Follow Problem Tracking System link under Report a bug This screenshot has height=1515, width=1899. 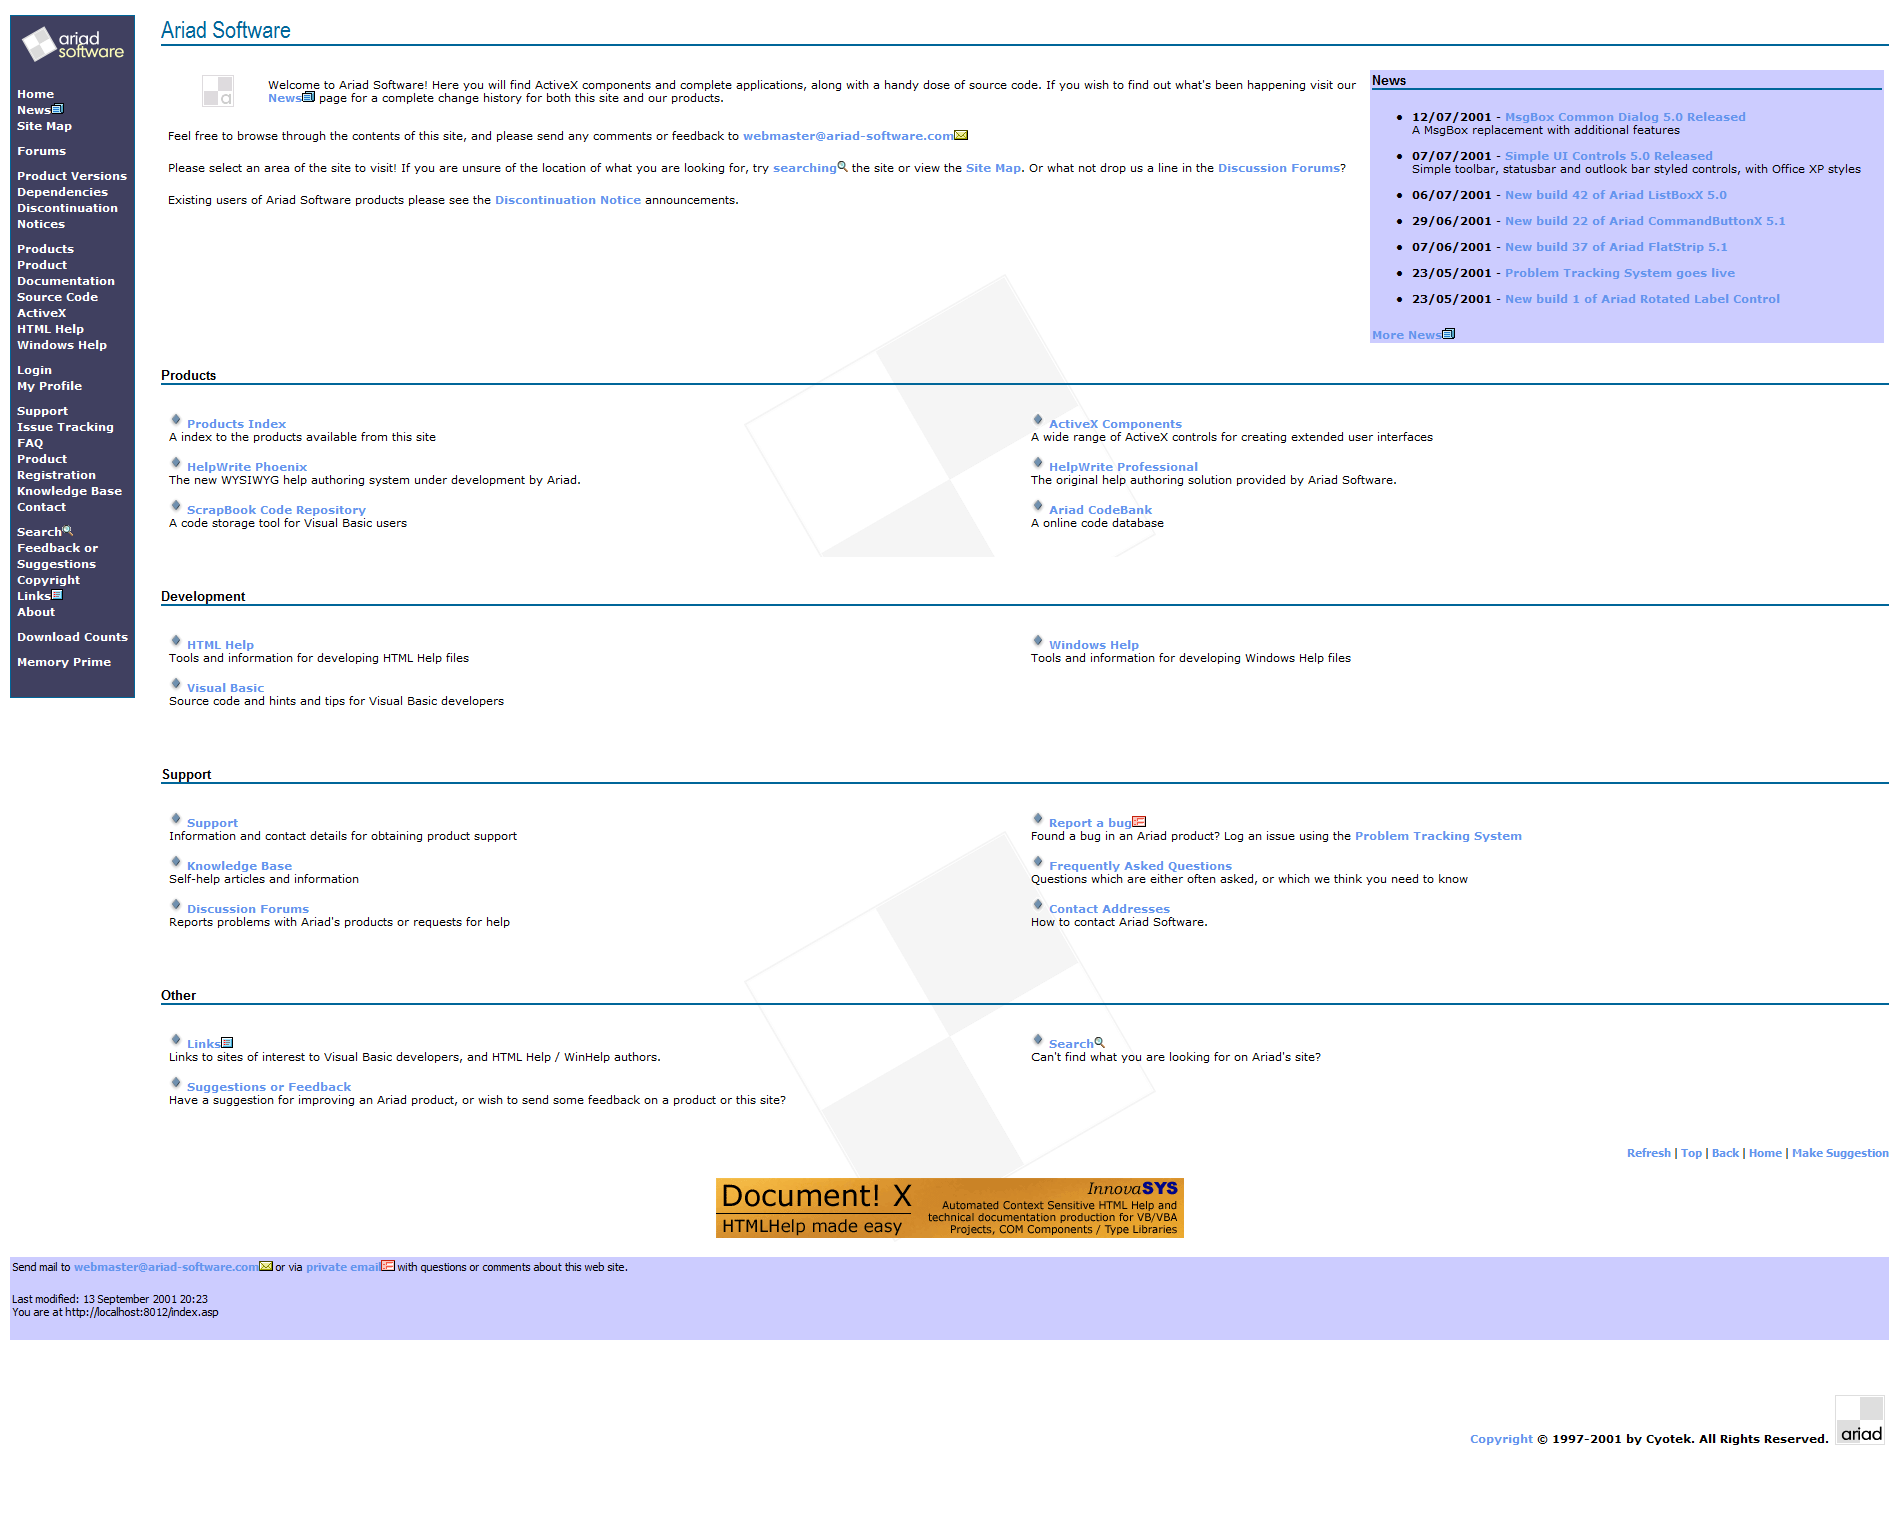coord(1438,836)
